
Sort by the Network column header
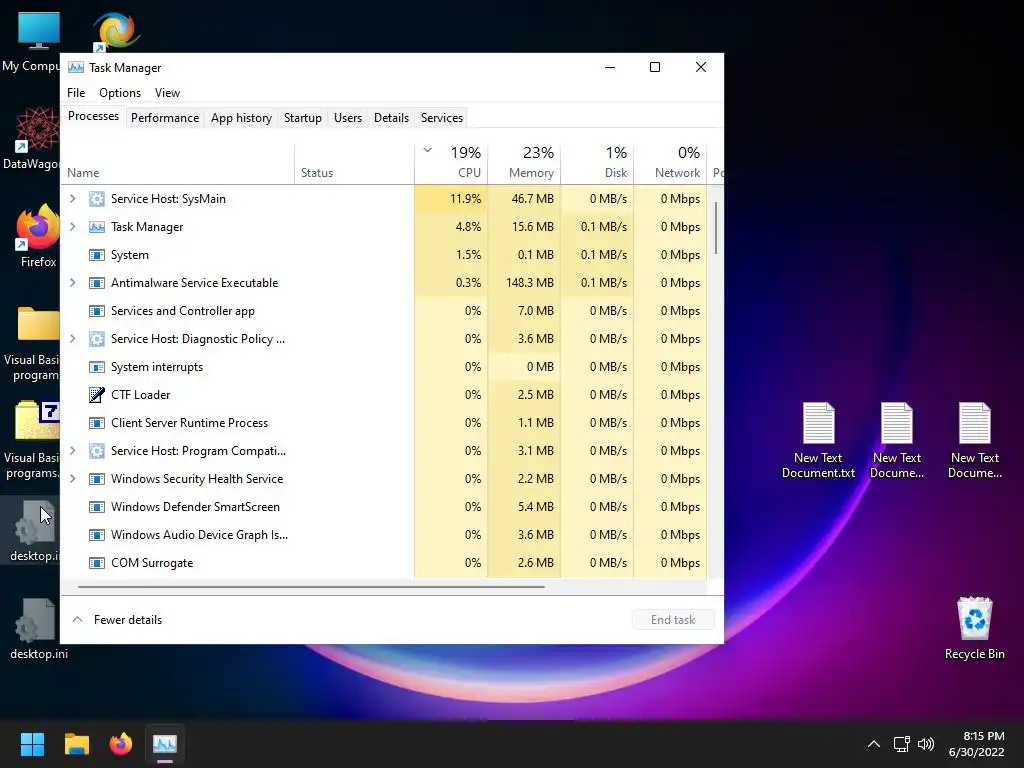[671, 163]
